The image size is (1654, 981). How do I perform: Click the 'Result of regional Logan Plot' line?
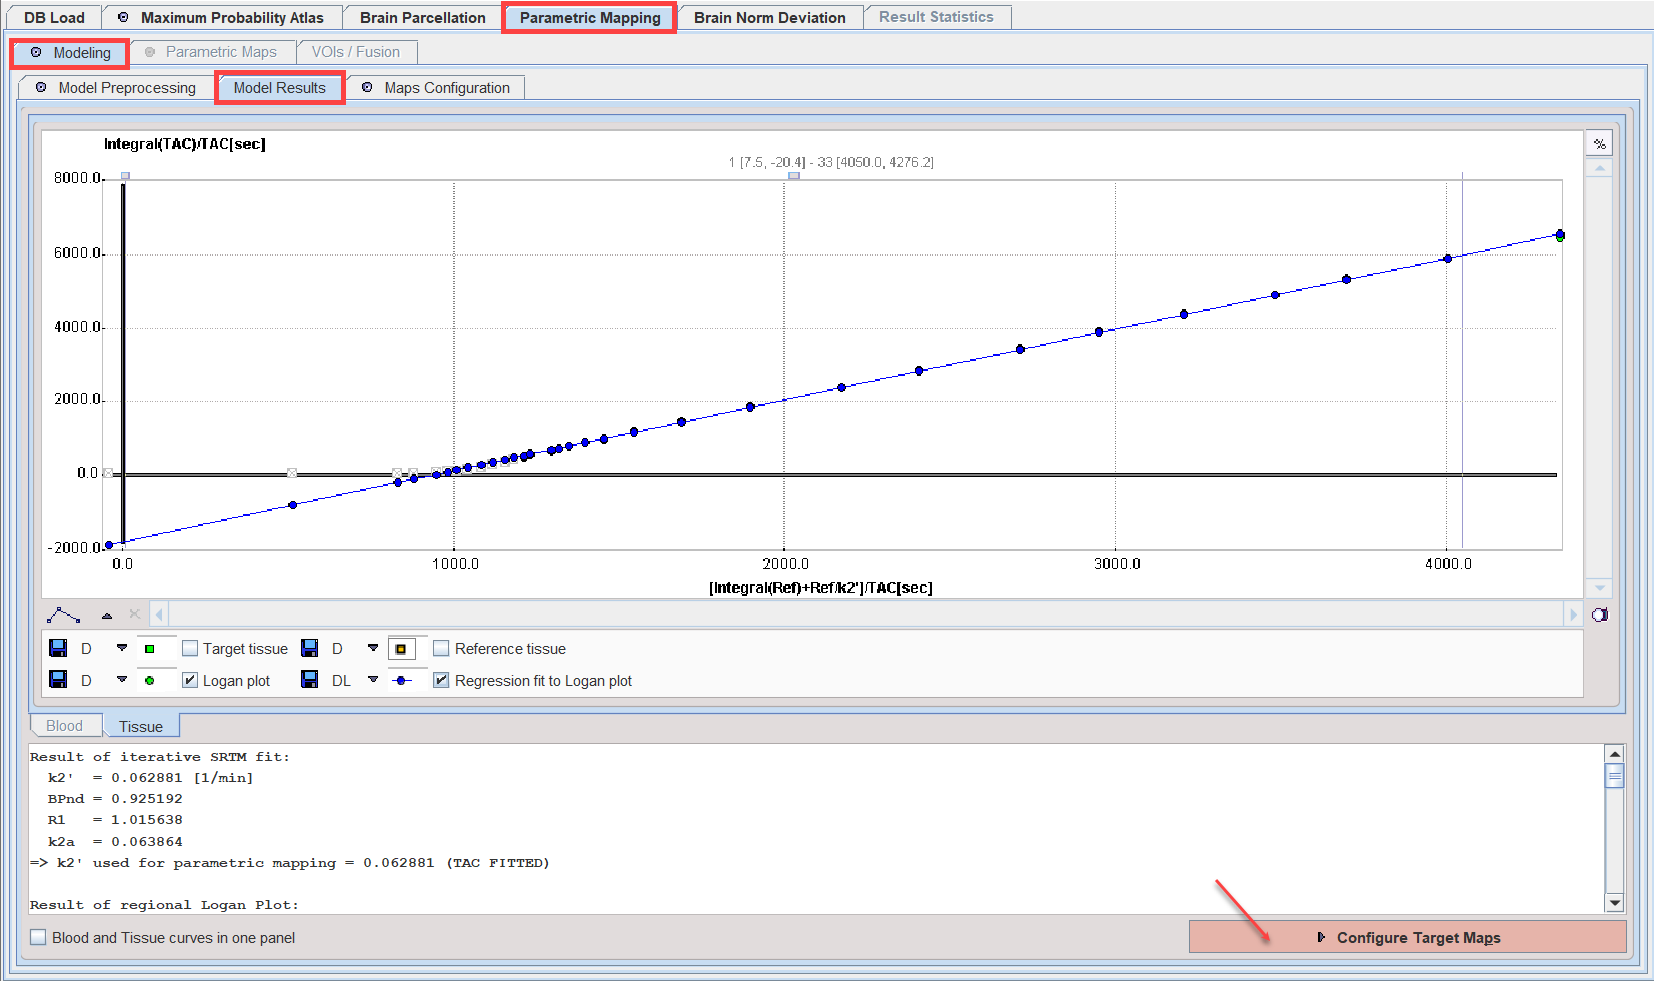click(x=164, y=905)
